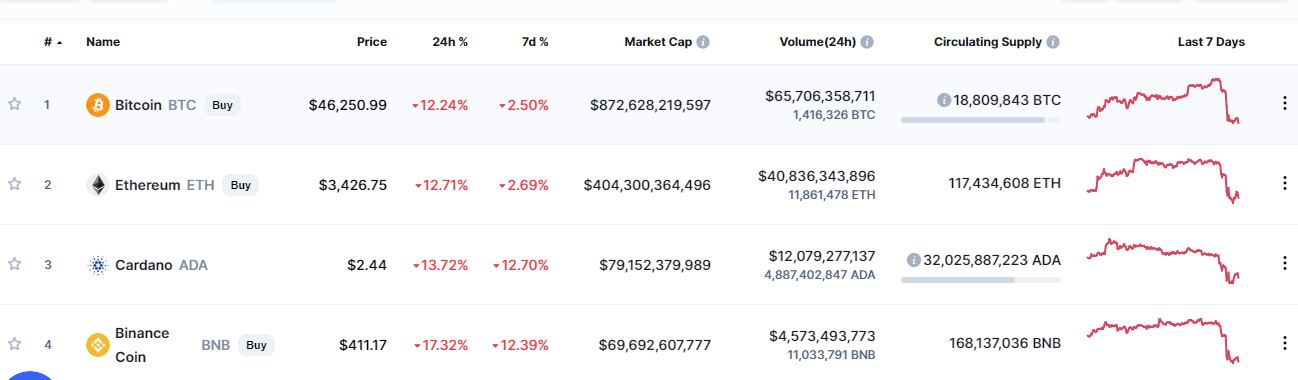The image size is (1298, 380).
Task: Toggle the Ethereum watchlist star
Action: (x=15, y=184)
